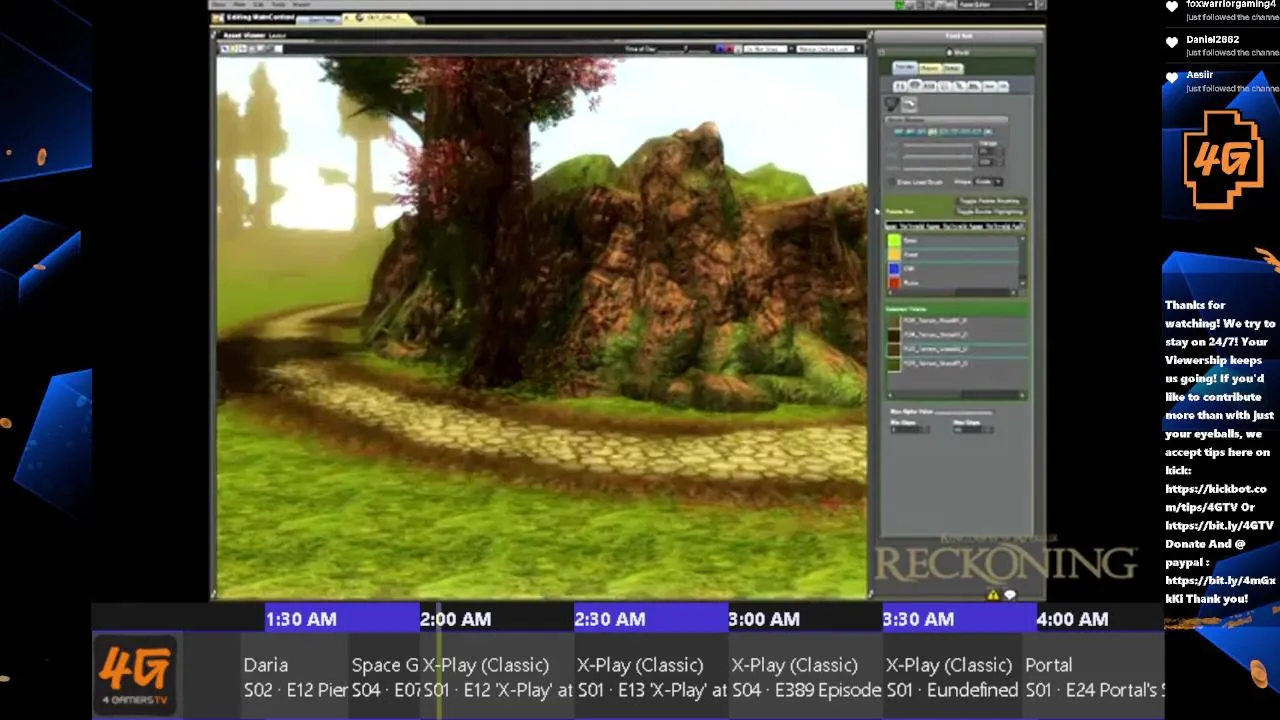Screen dimensions: 1280x720
Task: Select the red palette swatch
Action: 893,283
